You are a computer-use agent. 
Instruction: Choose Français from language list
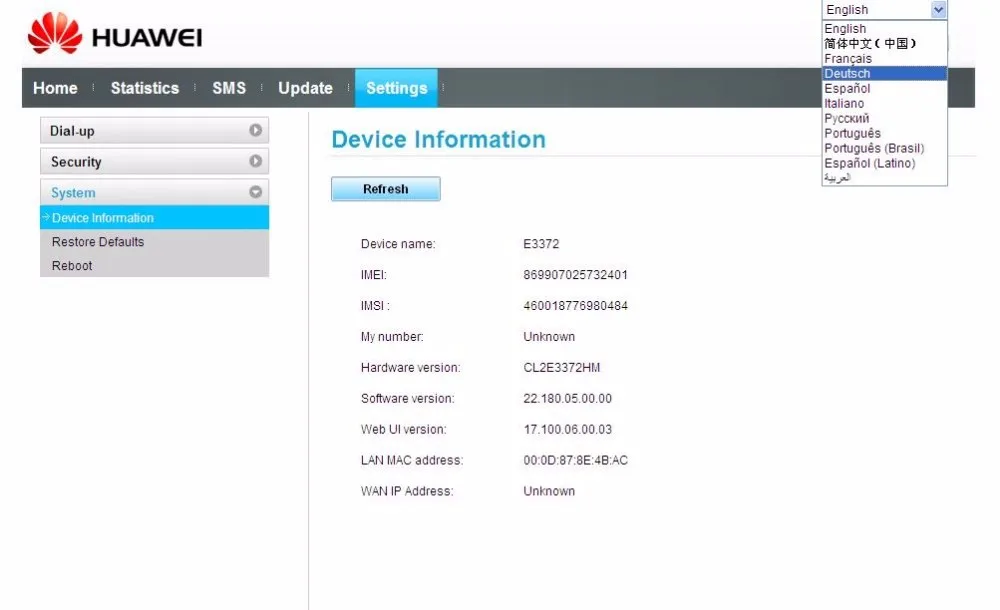click(884, 59)
